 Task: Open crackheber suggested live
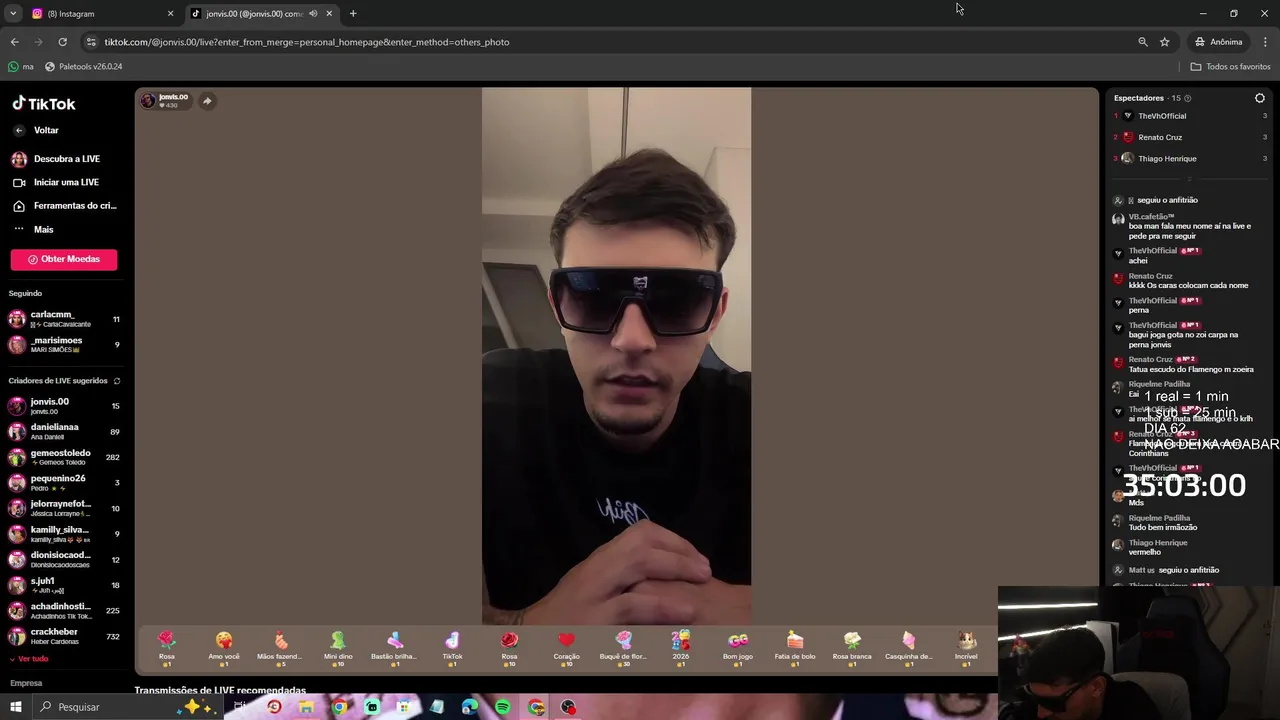click(x=64, y=636)
